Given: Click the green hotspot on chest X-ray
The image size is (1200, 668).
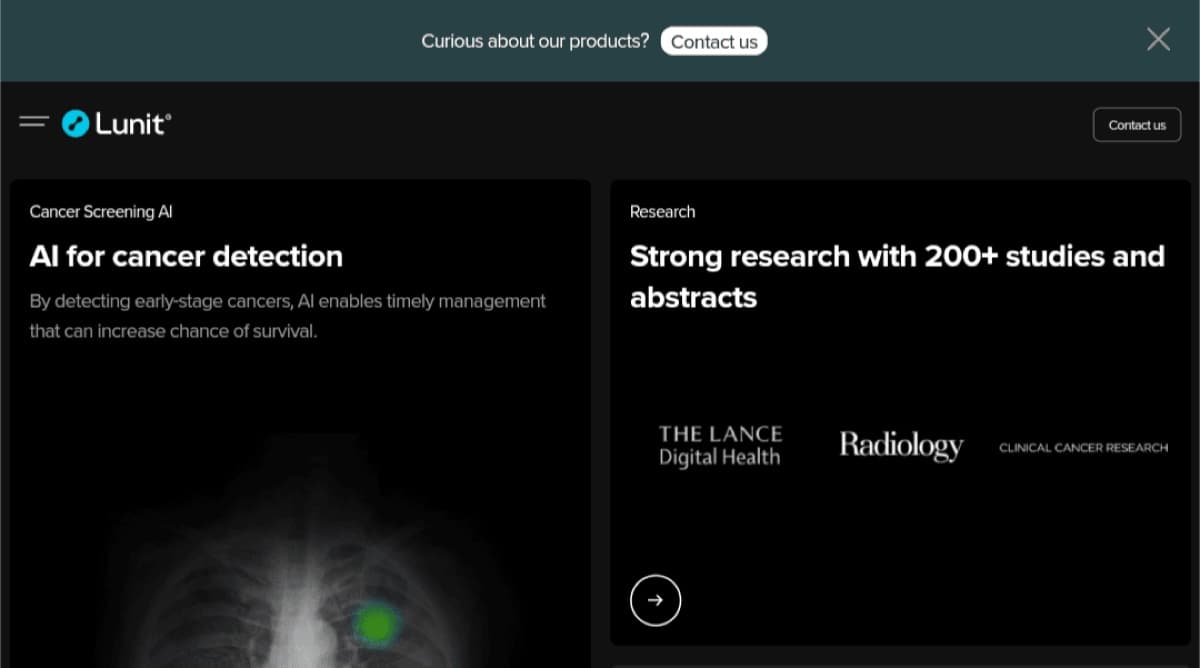Looking at the screenshot, I should point(375,623).
